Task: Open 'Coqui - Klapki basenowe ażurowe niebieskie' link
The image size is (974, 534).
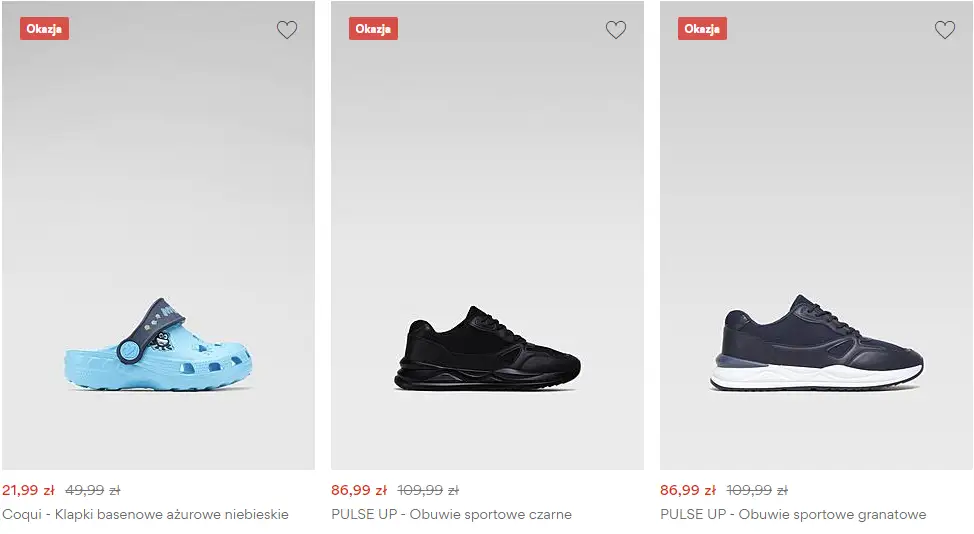Action: coord(145,514)
